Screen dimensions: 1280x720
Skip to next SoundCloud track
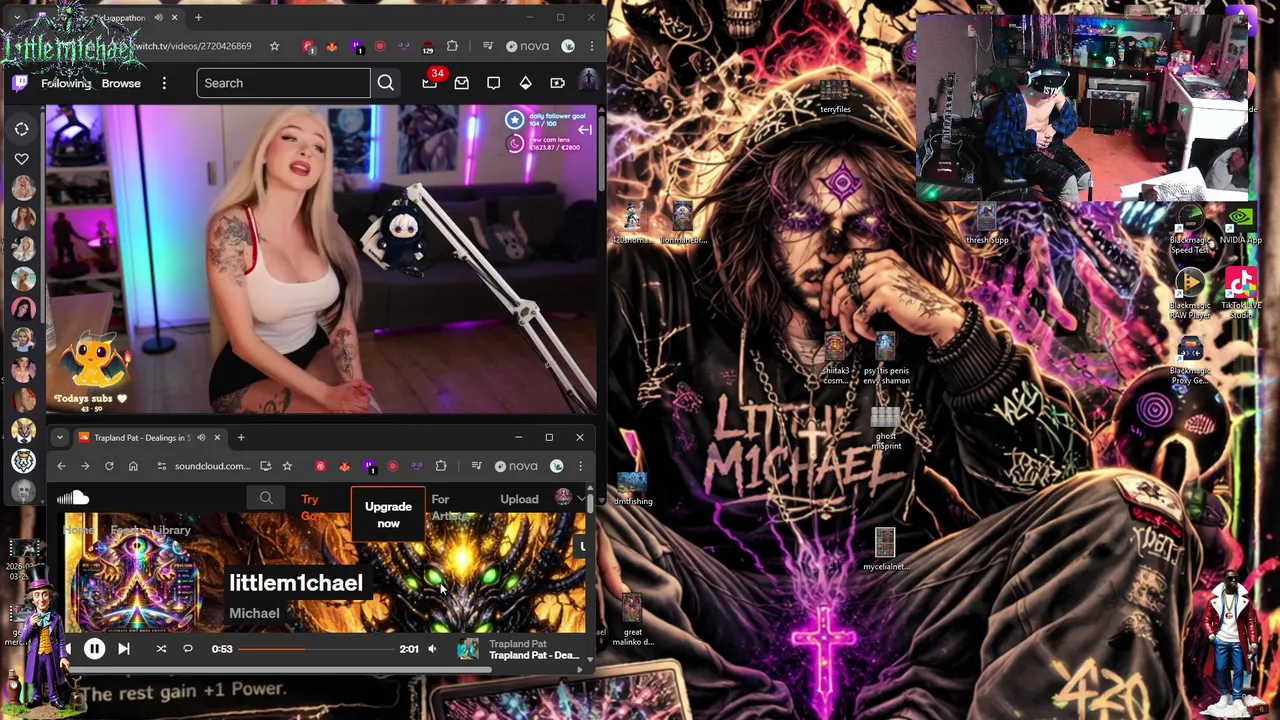[124, 649]
